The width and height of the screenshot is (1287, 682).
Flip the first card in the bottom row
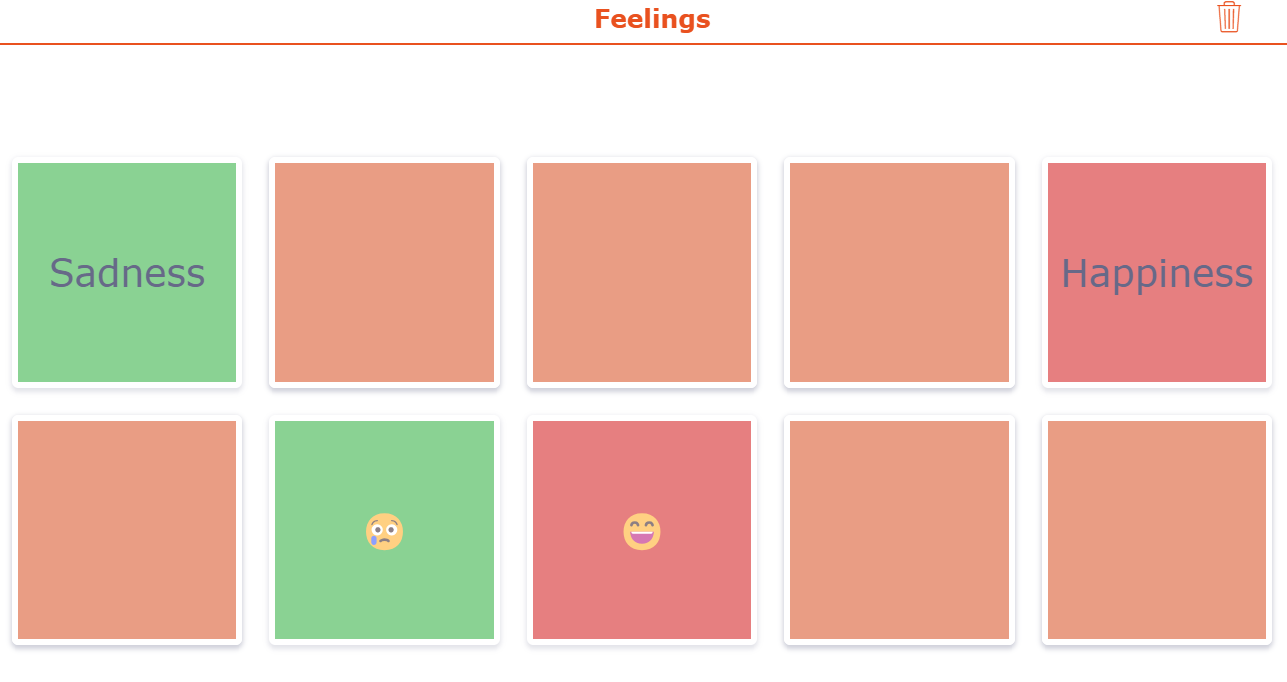(127, 530)
